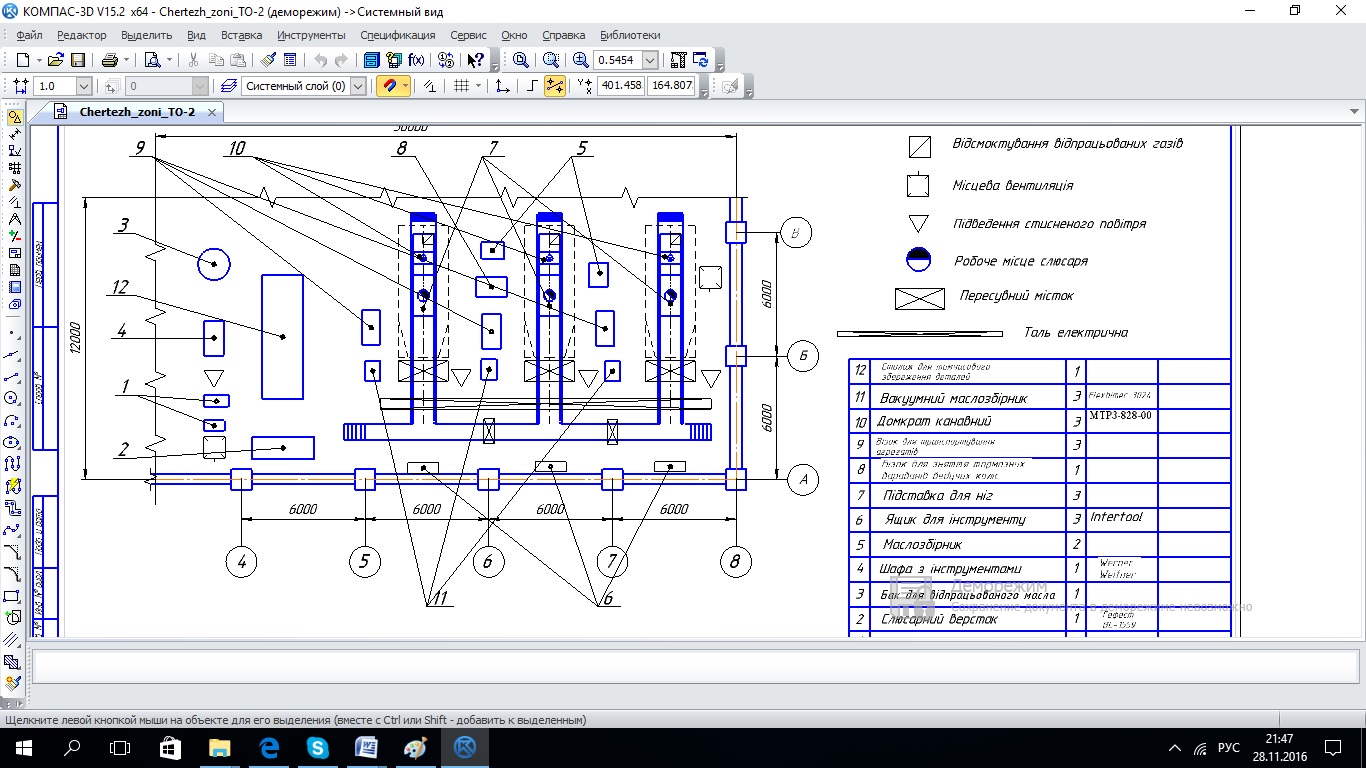Click the layers manager icon
This screenshot has width=1366, height=768.
pyautogui.click(x=227, y=86)
